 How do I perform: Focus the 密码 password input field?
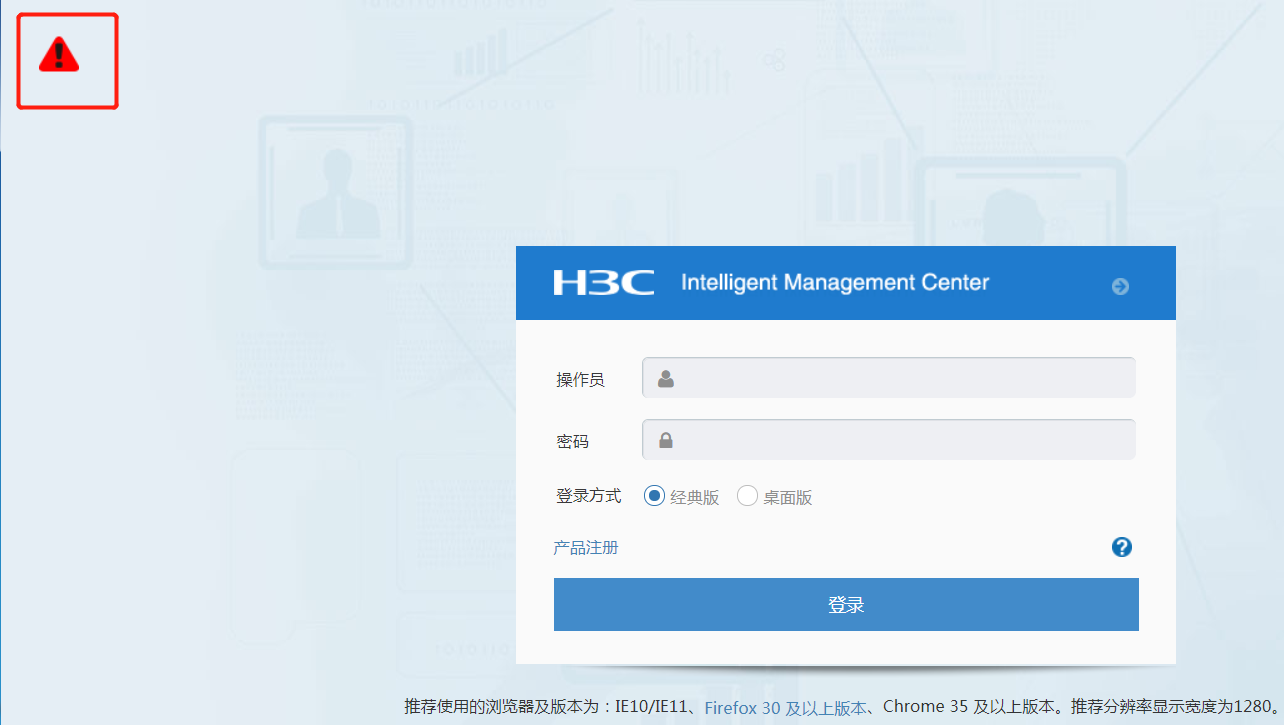point(900,440)
